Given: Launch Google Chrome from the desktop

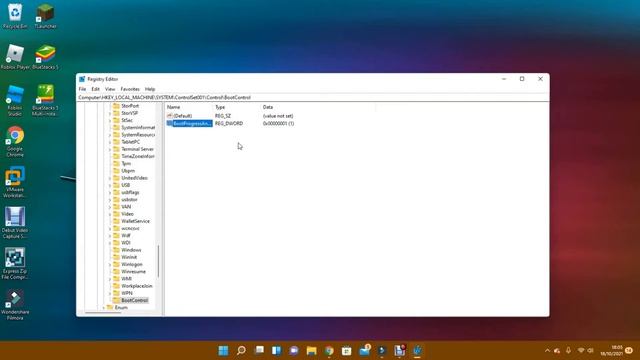Looking at the screenshot, I should click(x=15, y=141).
